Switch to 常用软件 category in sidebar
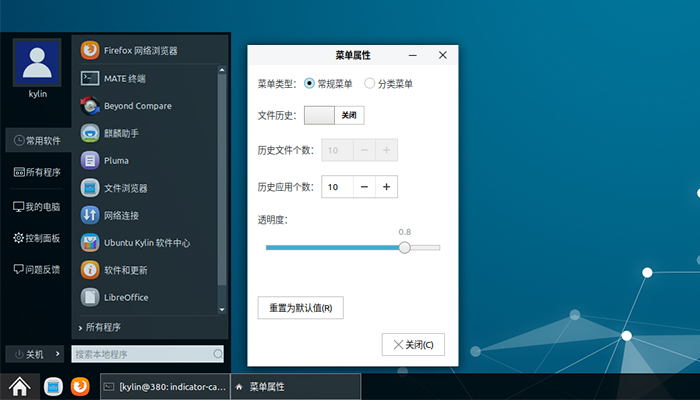 click(x=37, y=141)
